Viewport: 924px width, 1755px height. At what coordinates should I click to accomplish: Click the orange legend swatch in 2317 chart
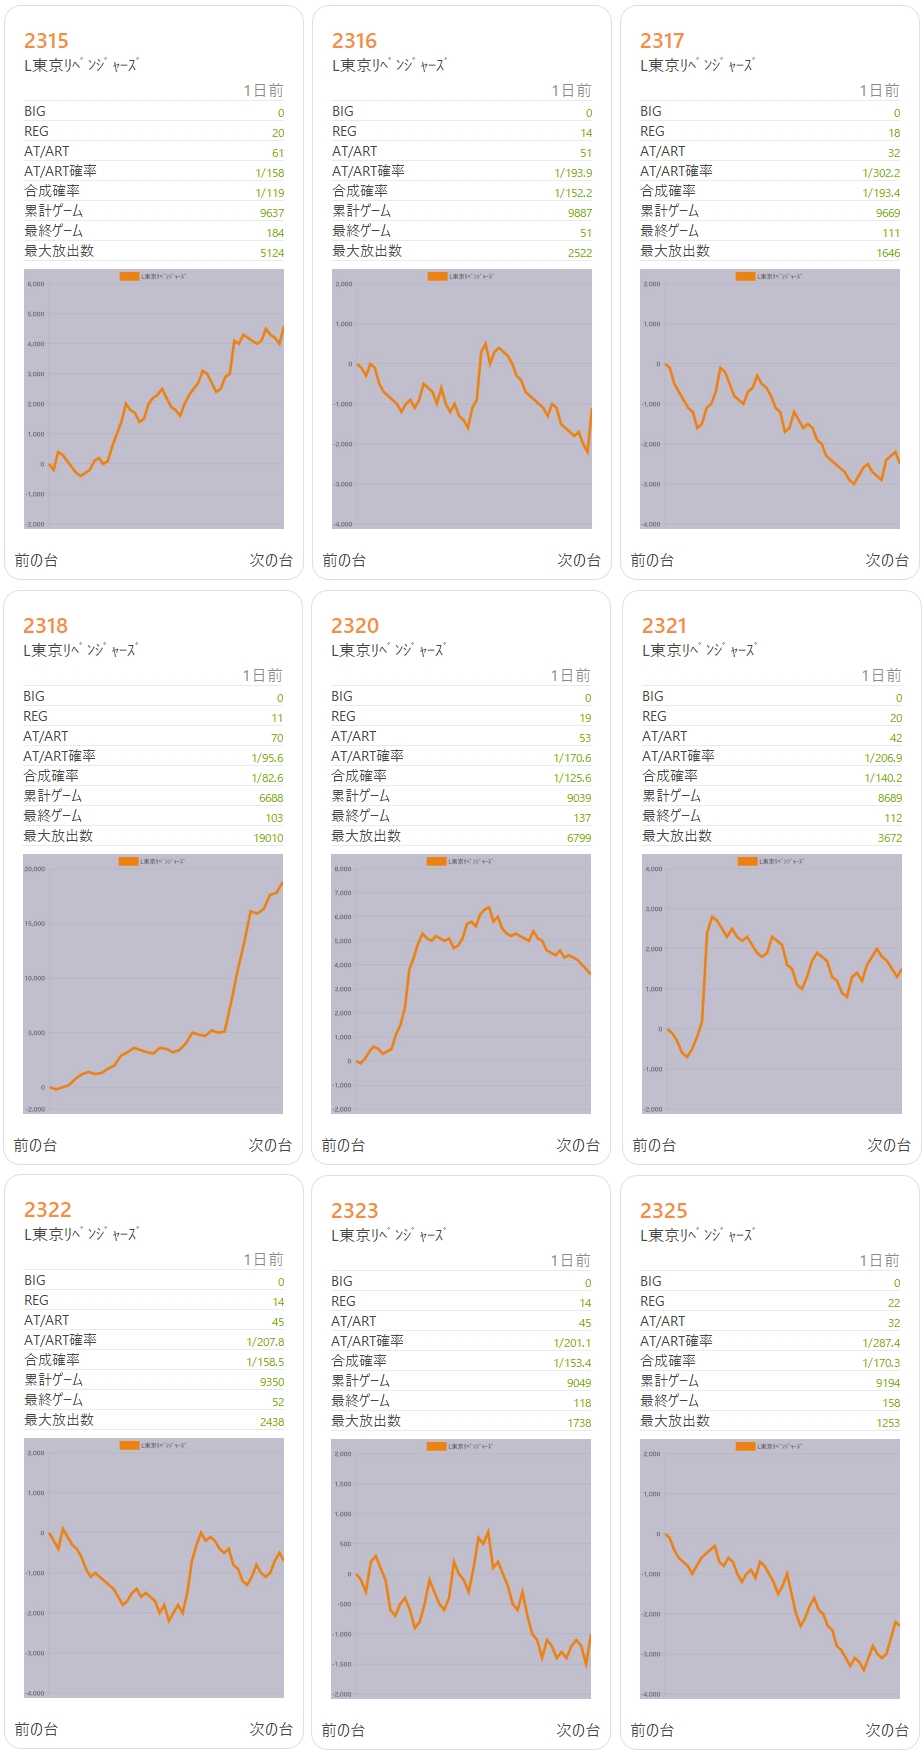coord(745,276)
